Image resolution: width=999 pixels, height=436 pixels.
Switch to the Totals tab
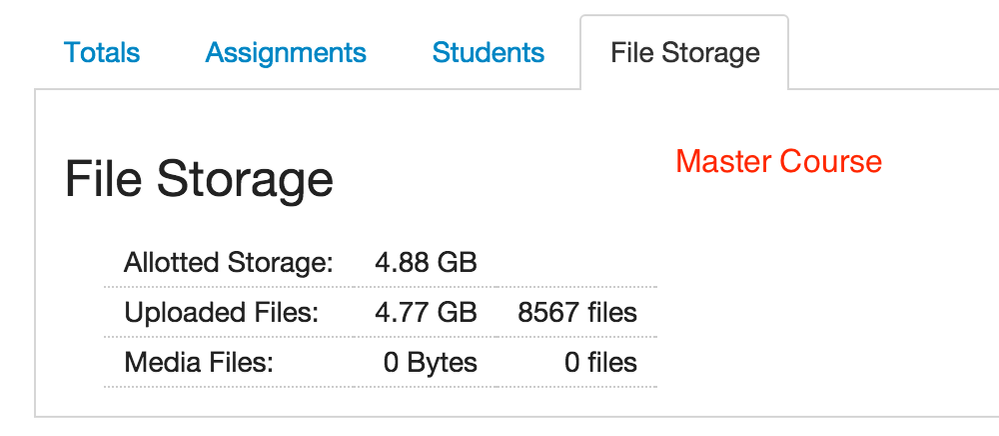[102, 53]
